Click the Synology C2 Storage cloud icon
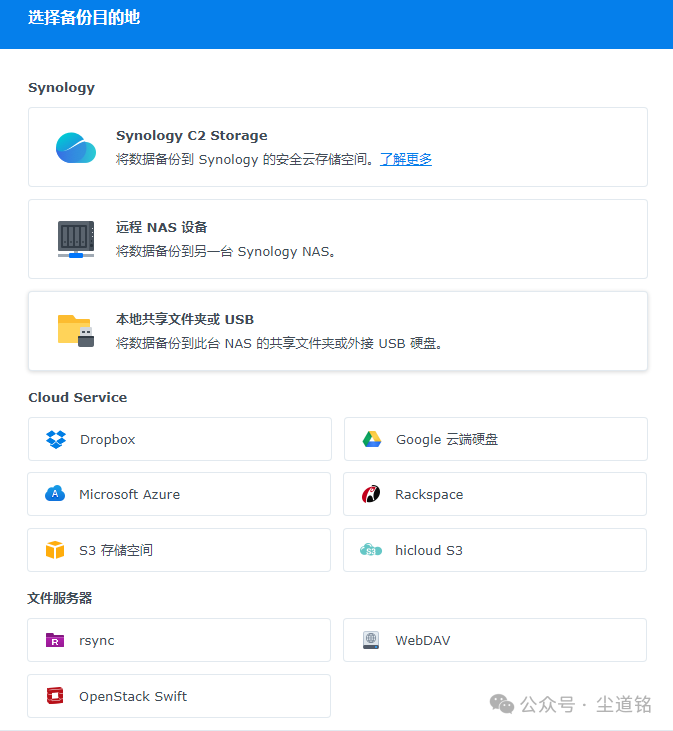 pyautogui.click(x=76, y=148)
